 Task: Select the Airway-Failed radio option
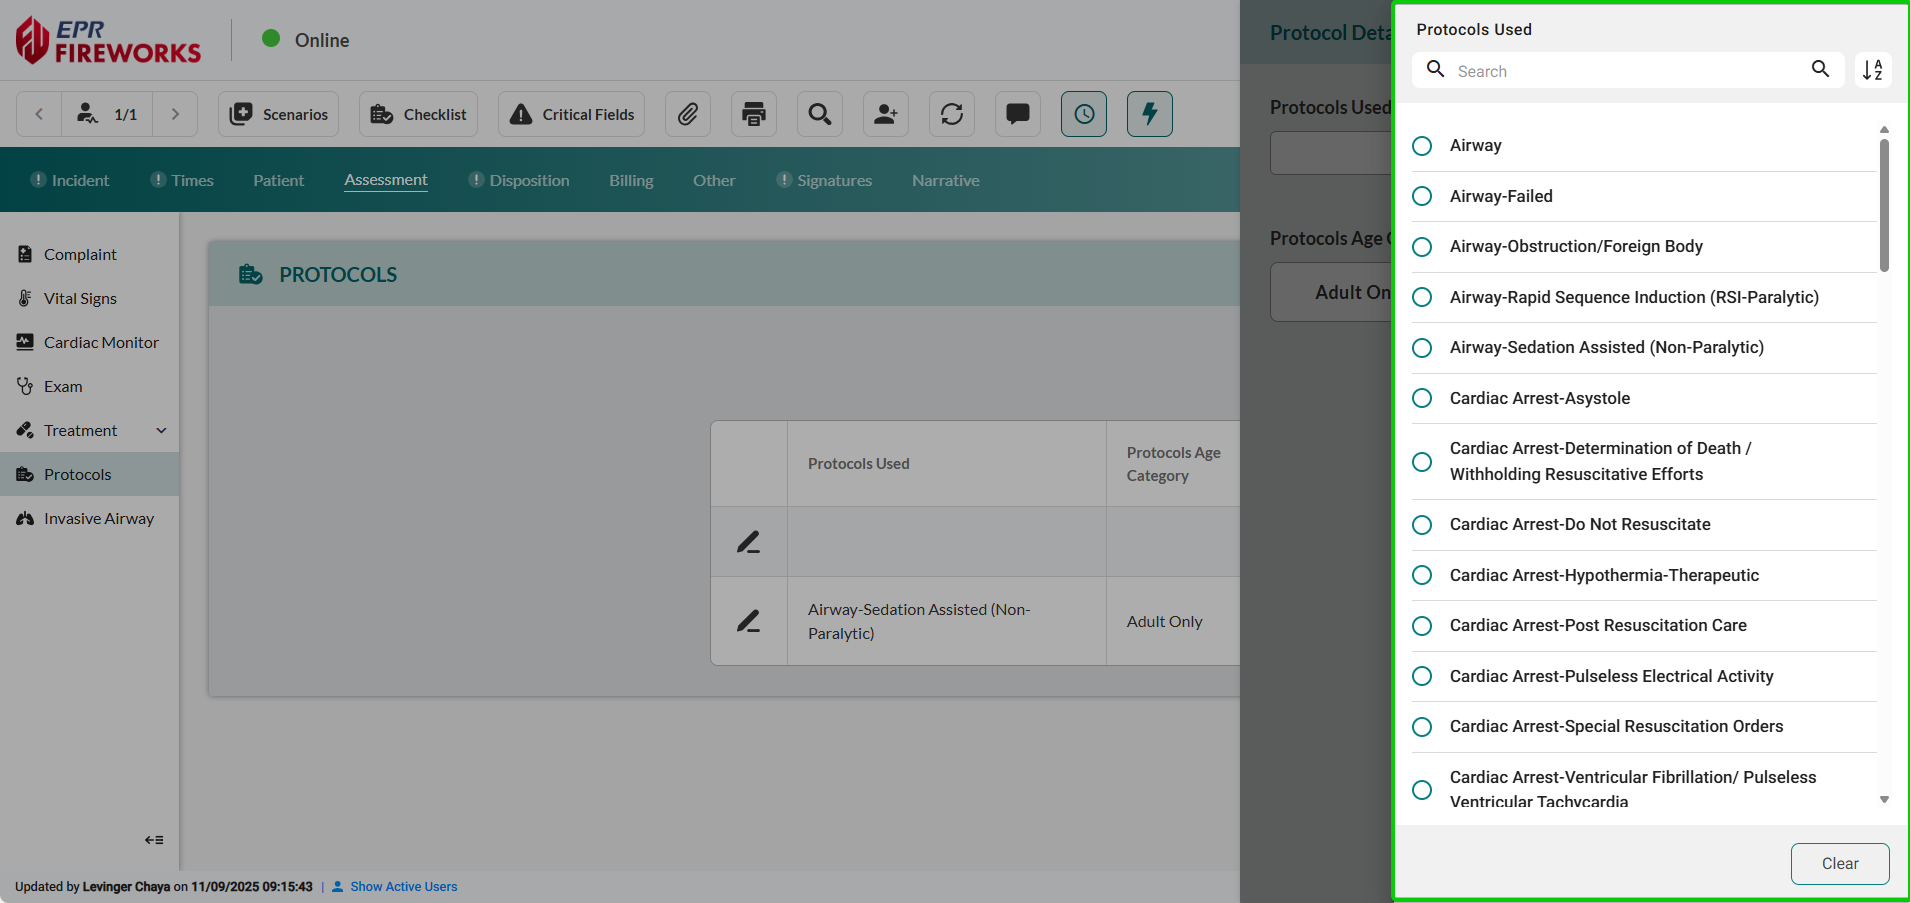click(1422, 196)
